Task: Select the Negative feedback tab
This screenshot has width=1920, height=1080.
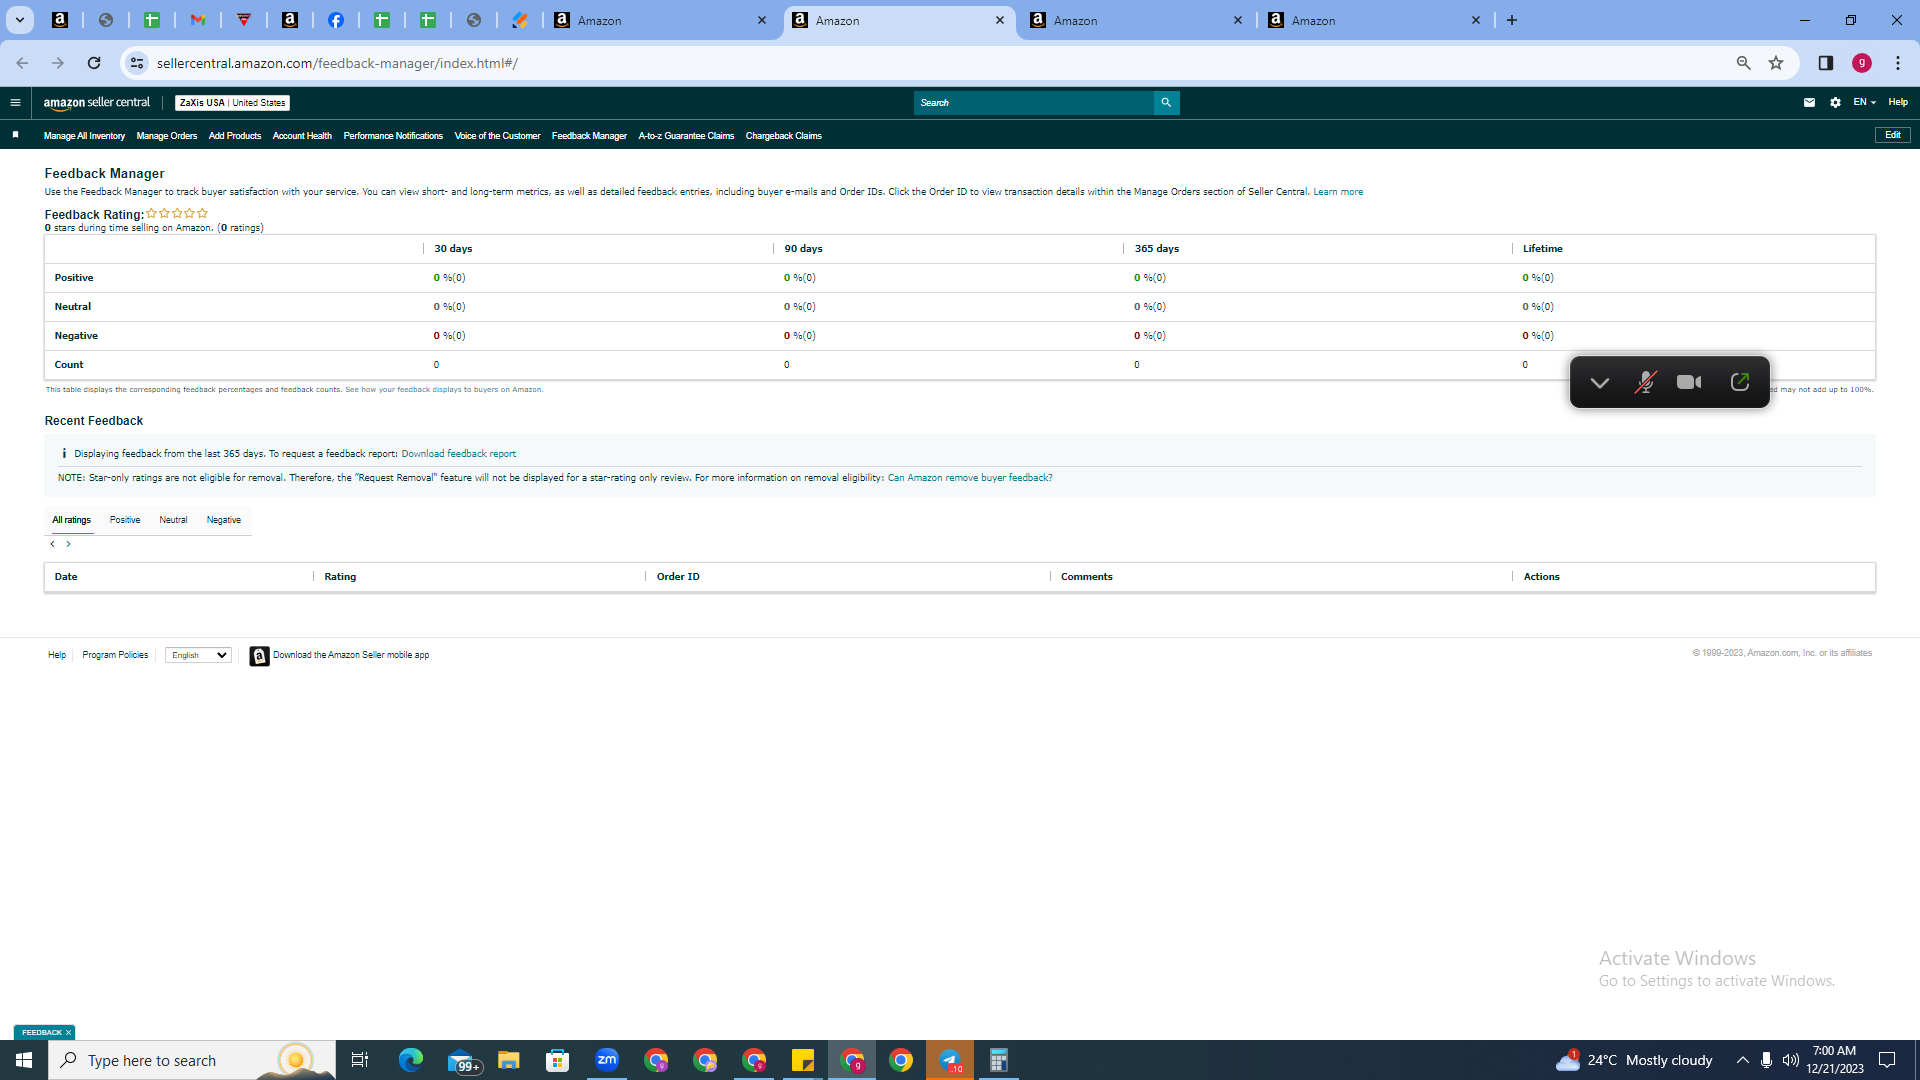Action: (224, 520)
